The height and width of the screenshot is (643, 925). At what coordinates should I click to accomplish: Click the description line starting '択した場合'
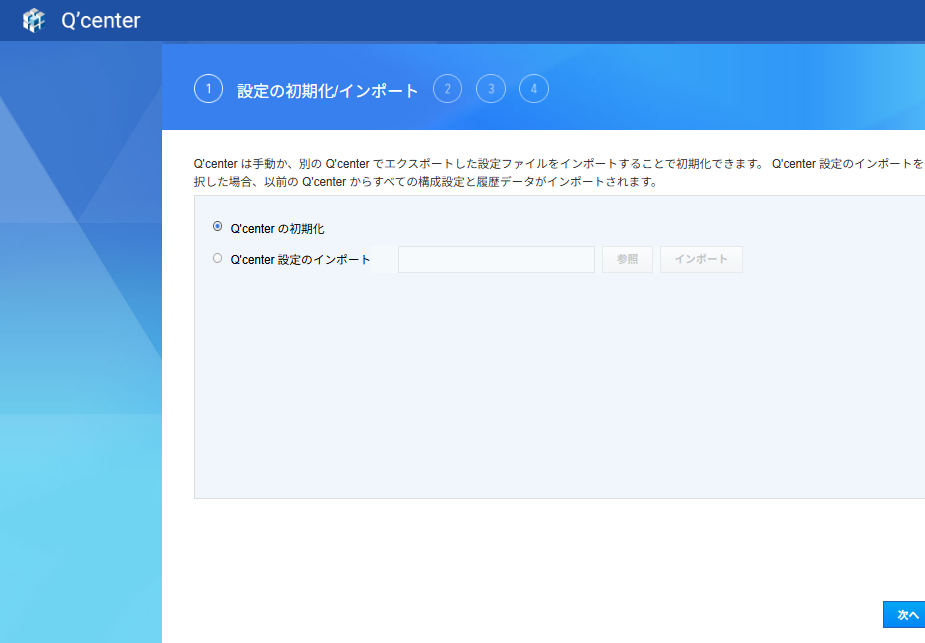click(426, 182)
